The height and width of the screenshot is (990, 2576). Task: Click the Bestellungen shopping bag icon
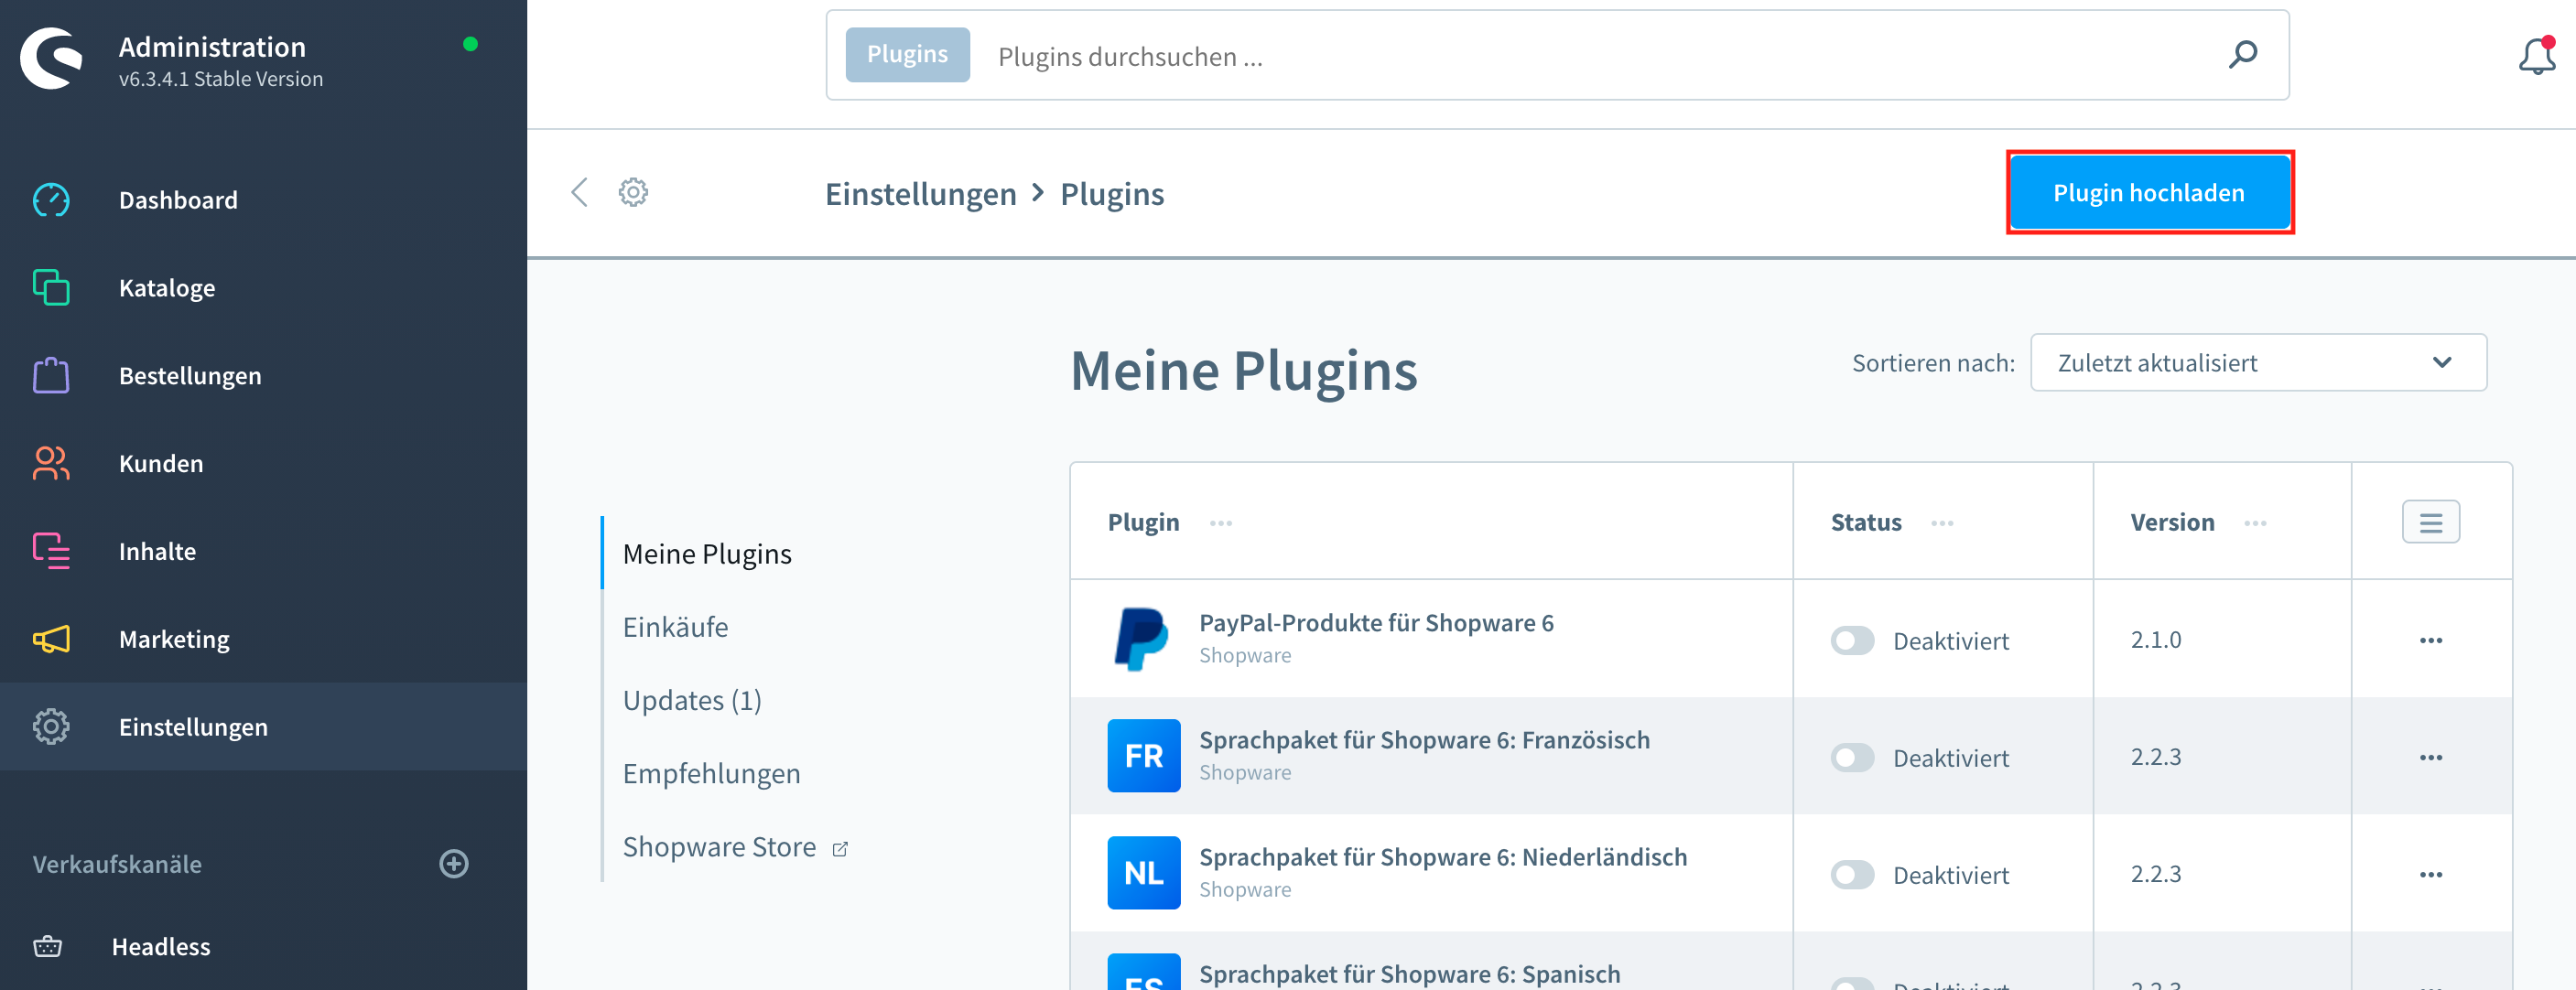point(51,375)
